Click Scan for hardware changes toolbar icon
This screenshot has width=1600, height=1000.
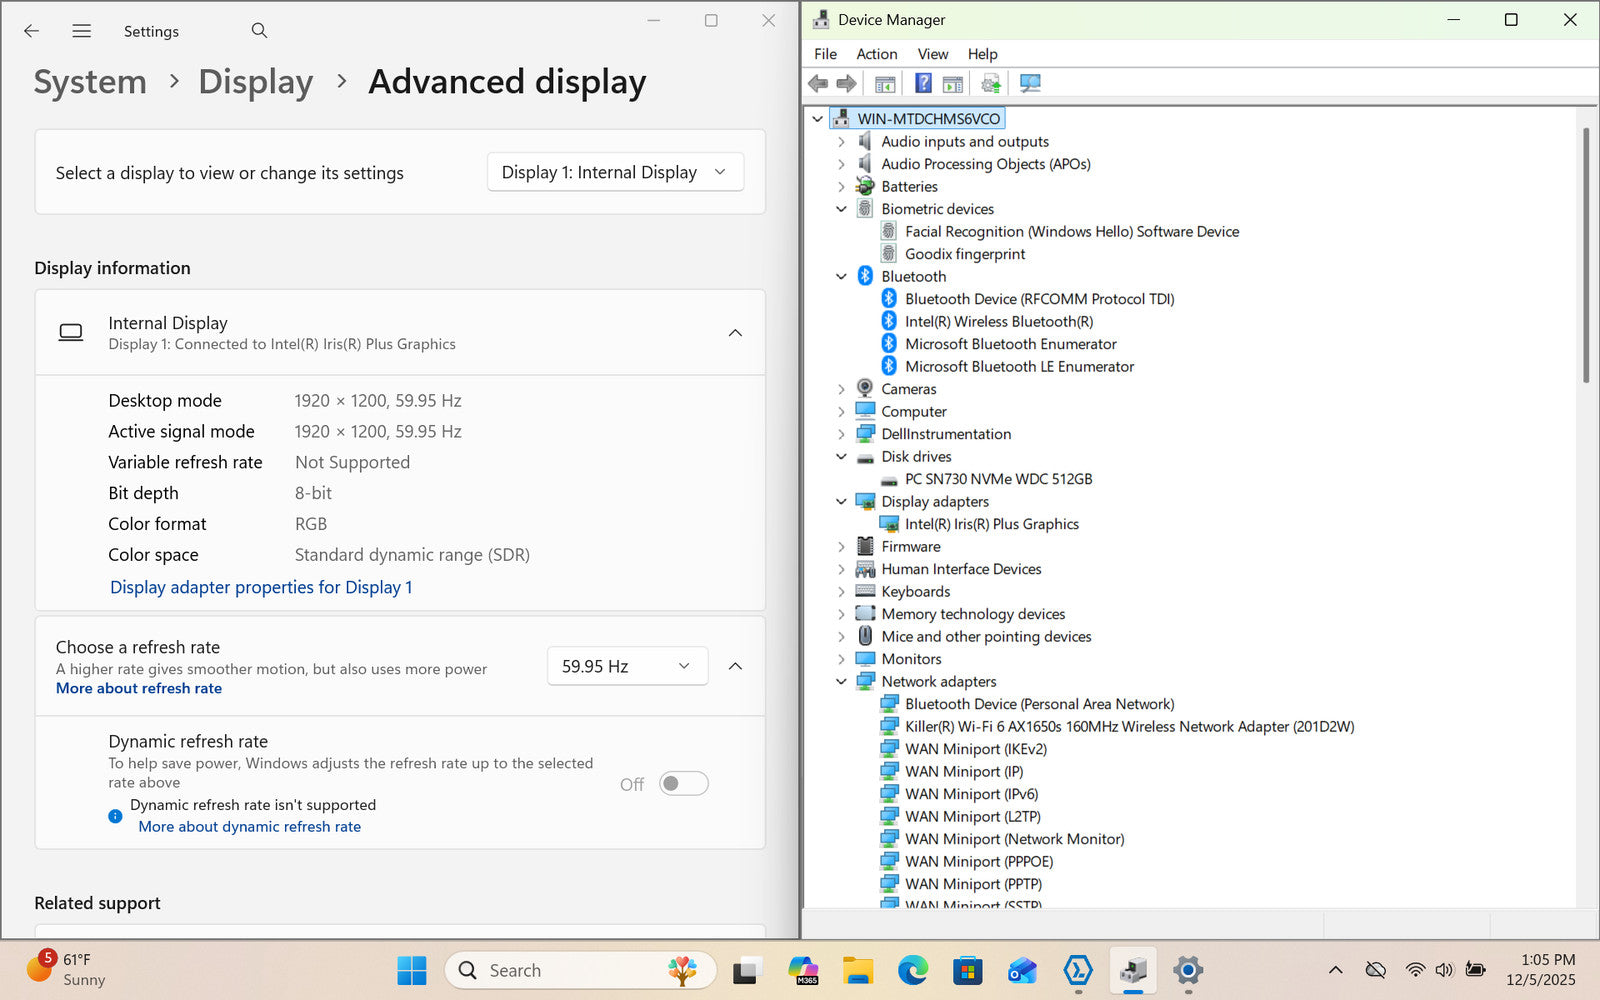coord(1030,84)
